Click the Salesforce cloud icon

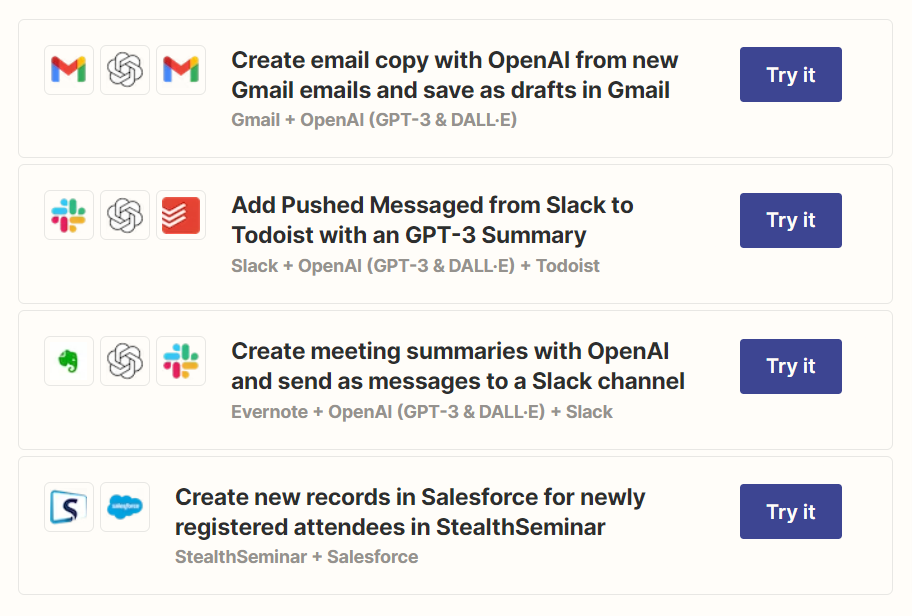pyautogui.click(x=125, y=507)
